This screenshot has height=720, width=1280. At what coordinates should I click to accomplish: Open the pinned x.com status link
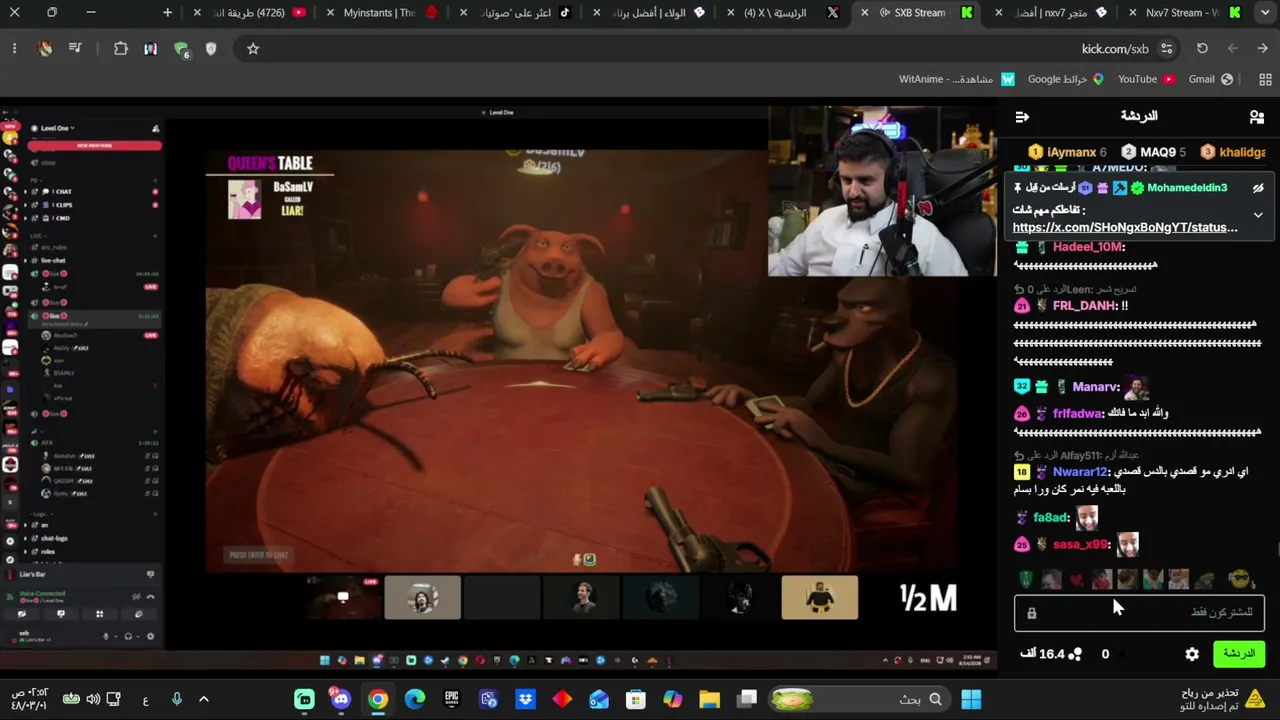1125,227
